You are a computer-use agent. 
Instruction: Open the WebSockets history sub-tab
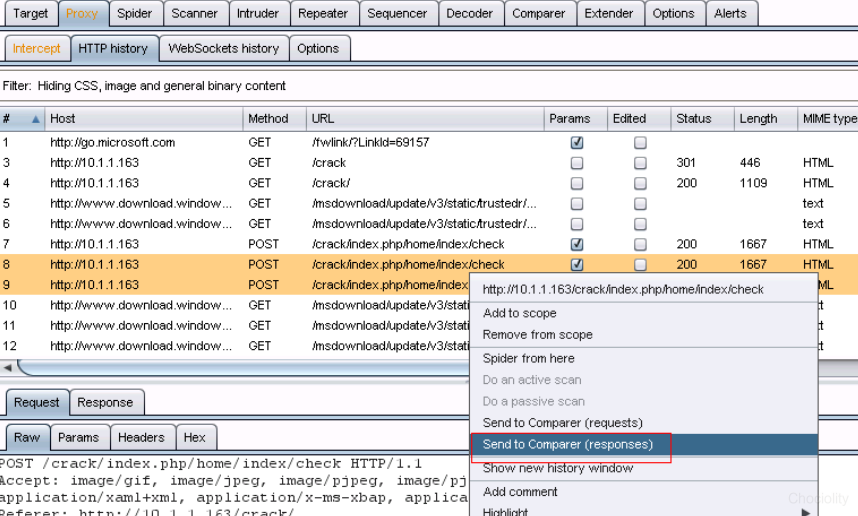tap(224, 48)
